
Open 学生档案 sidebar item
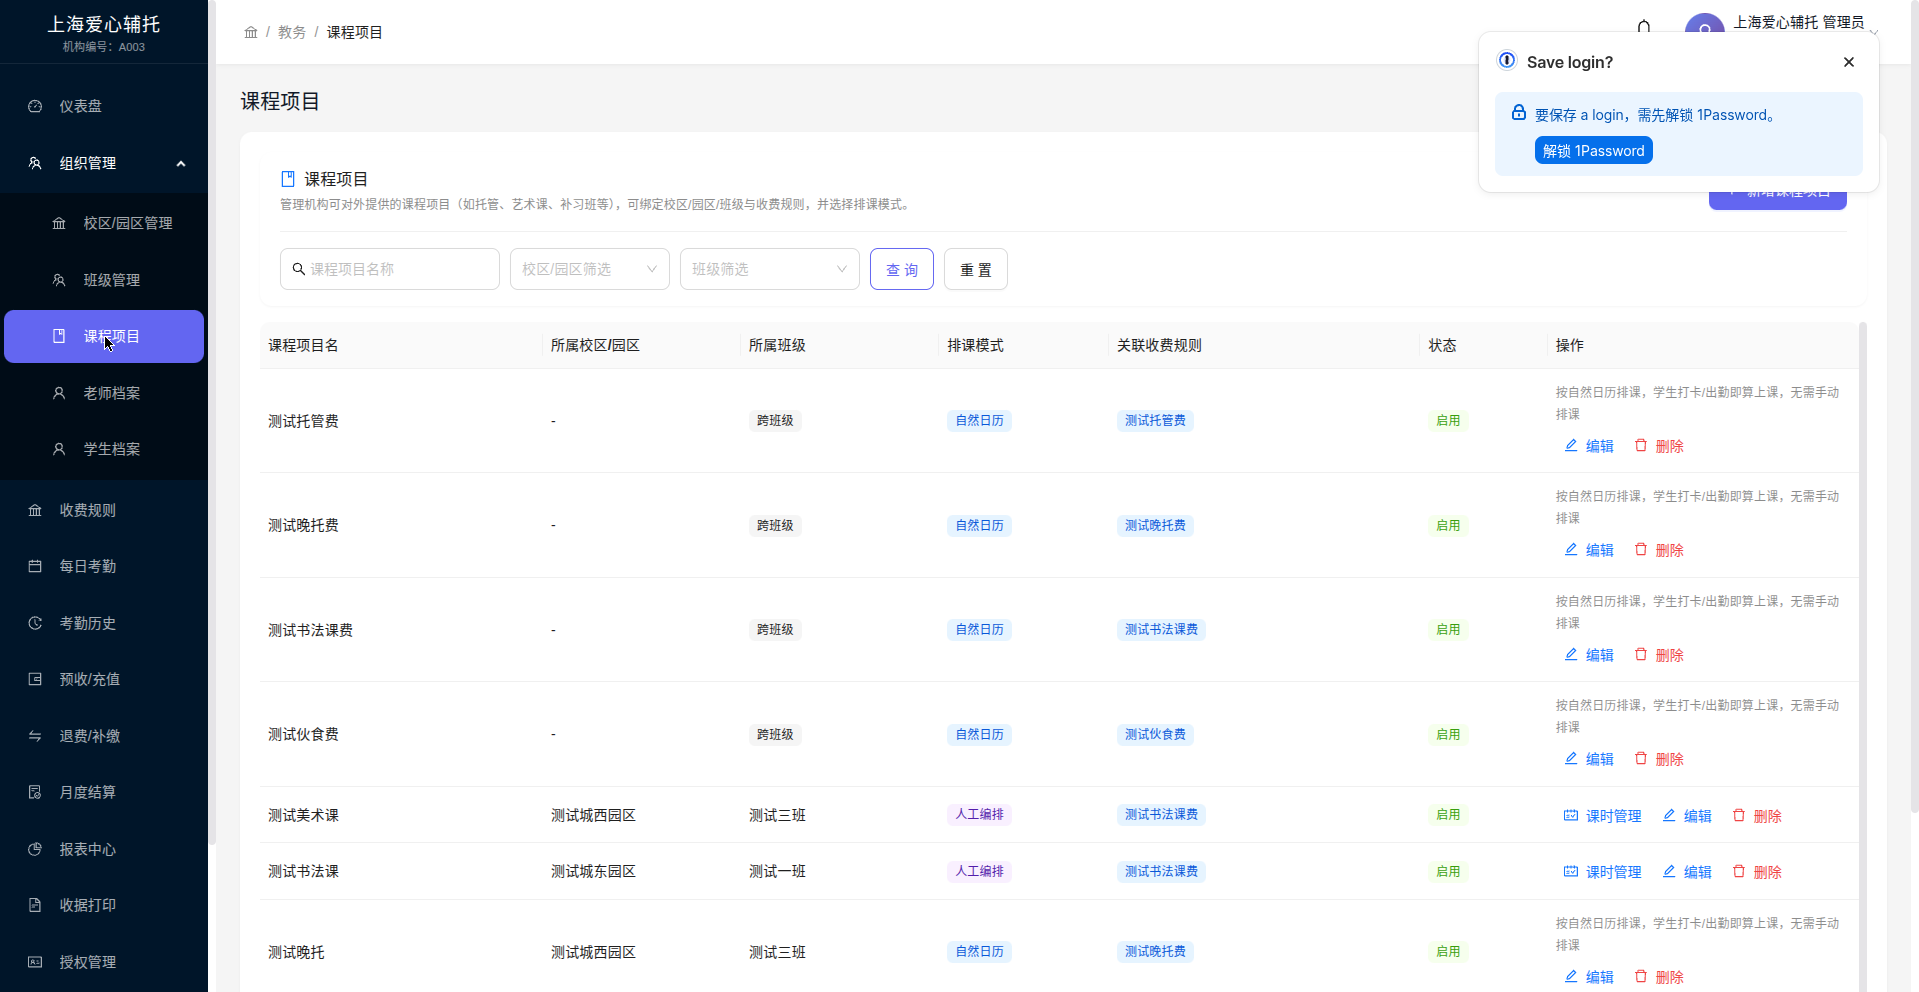click(104, 449)
